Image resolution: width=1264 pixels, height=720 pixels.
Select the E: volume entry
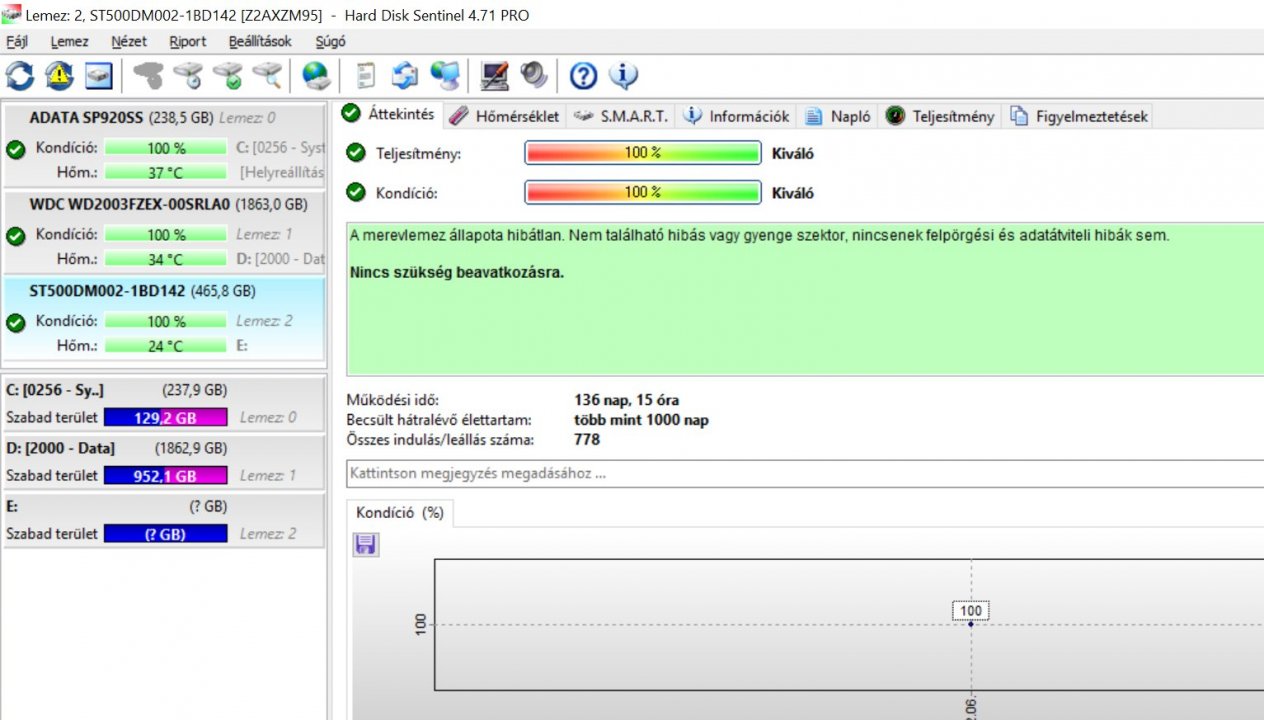tap(164, 519)
